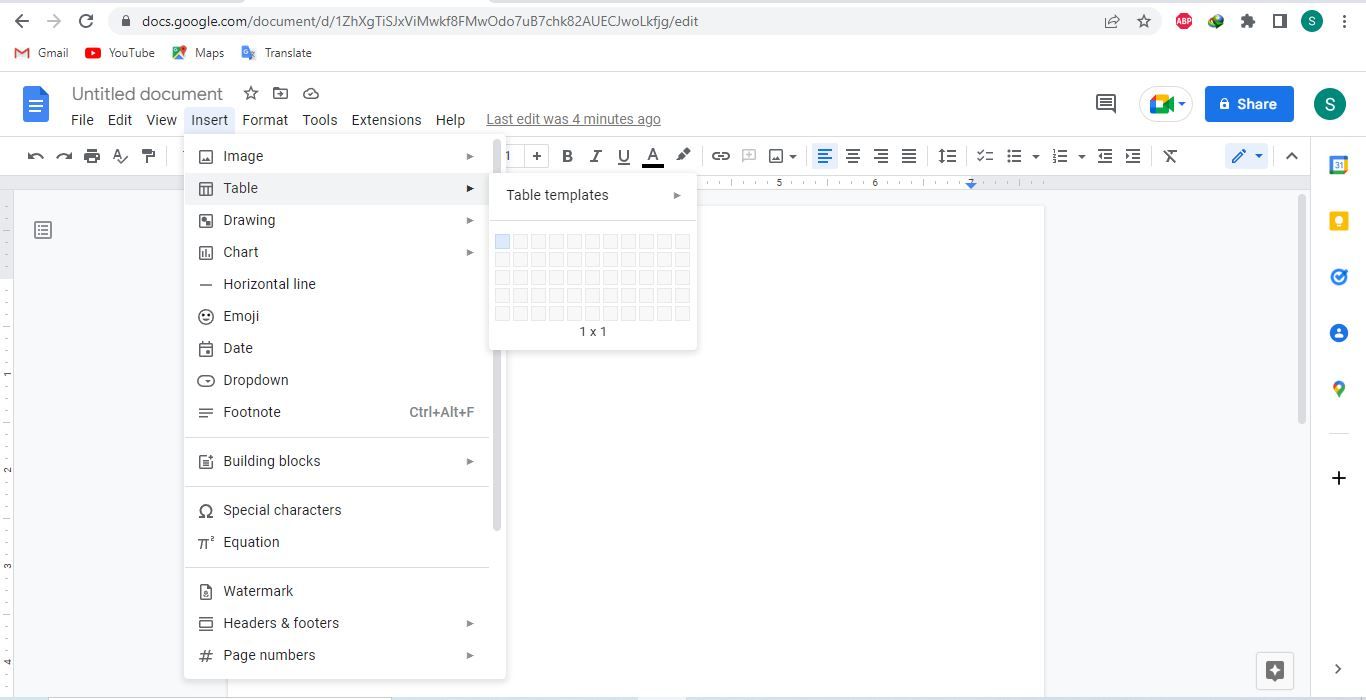The image size is (1366, 700).
Task: Open the comment history icon
Action: (x=1105, y=103)
